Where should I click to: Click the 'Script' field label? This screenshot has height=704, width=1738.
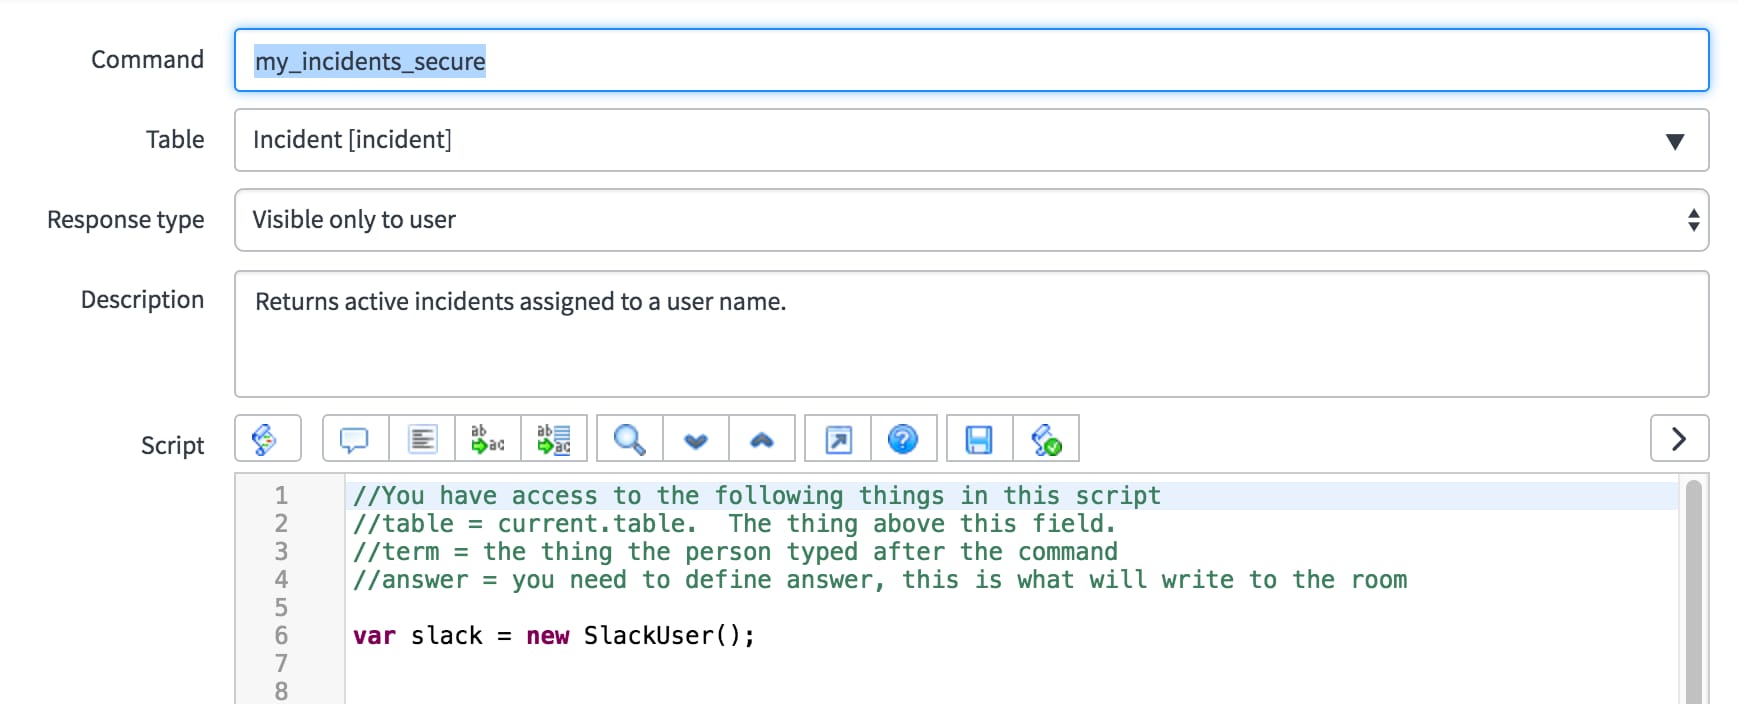coord(172,446)
